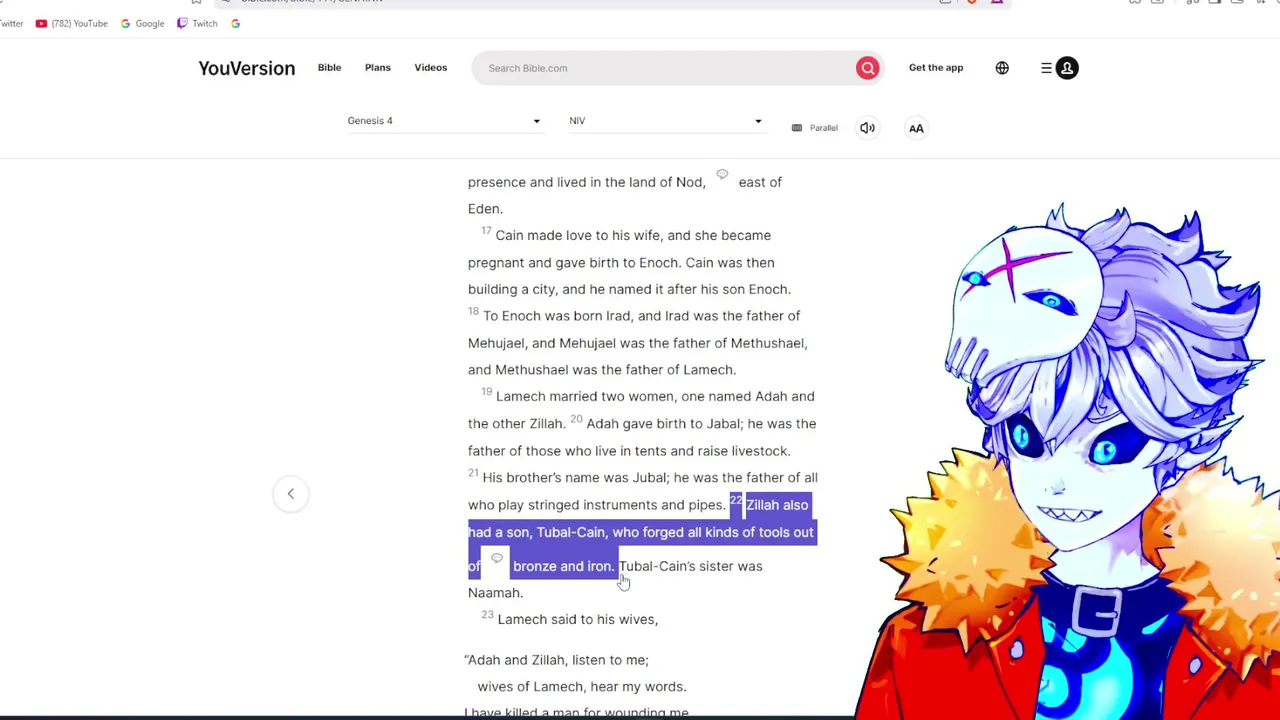The height and width of the screenshot is (720, 1280).
Task: Open YouTube bookmark in bookmarks bar
Action: pyautogui.click(x=71, y=23)
